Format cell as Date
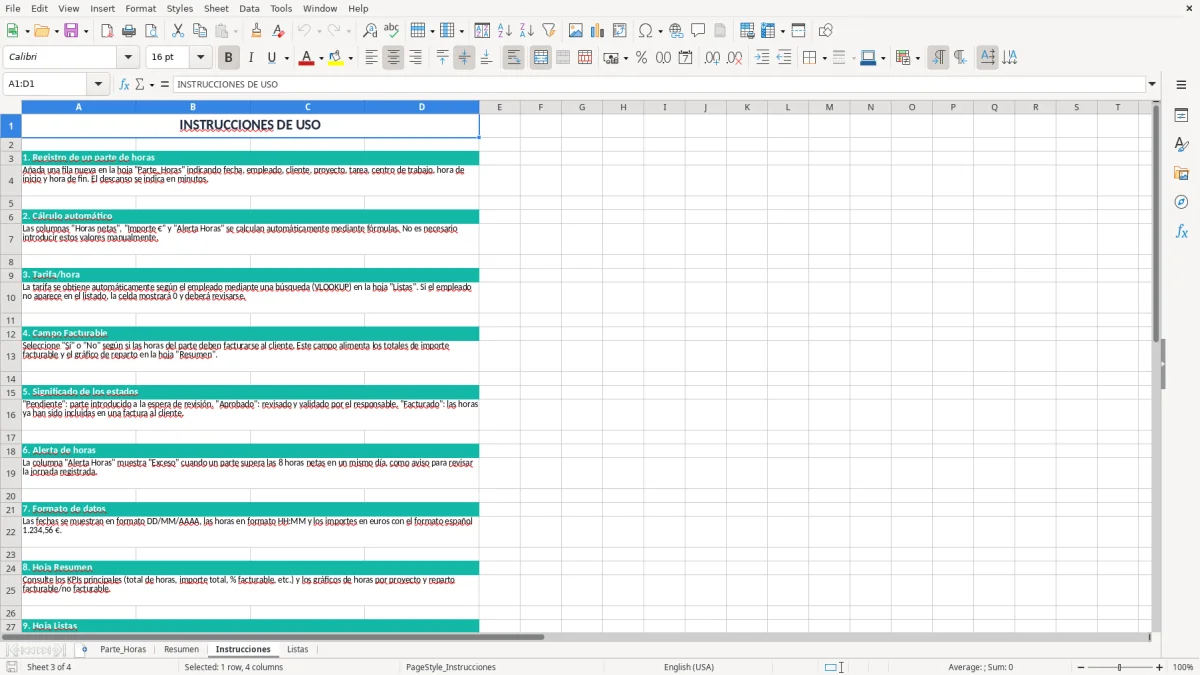Screen dimensions: 1200x675 coord(685,58)
